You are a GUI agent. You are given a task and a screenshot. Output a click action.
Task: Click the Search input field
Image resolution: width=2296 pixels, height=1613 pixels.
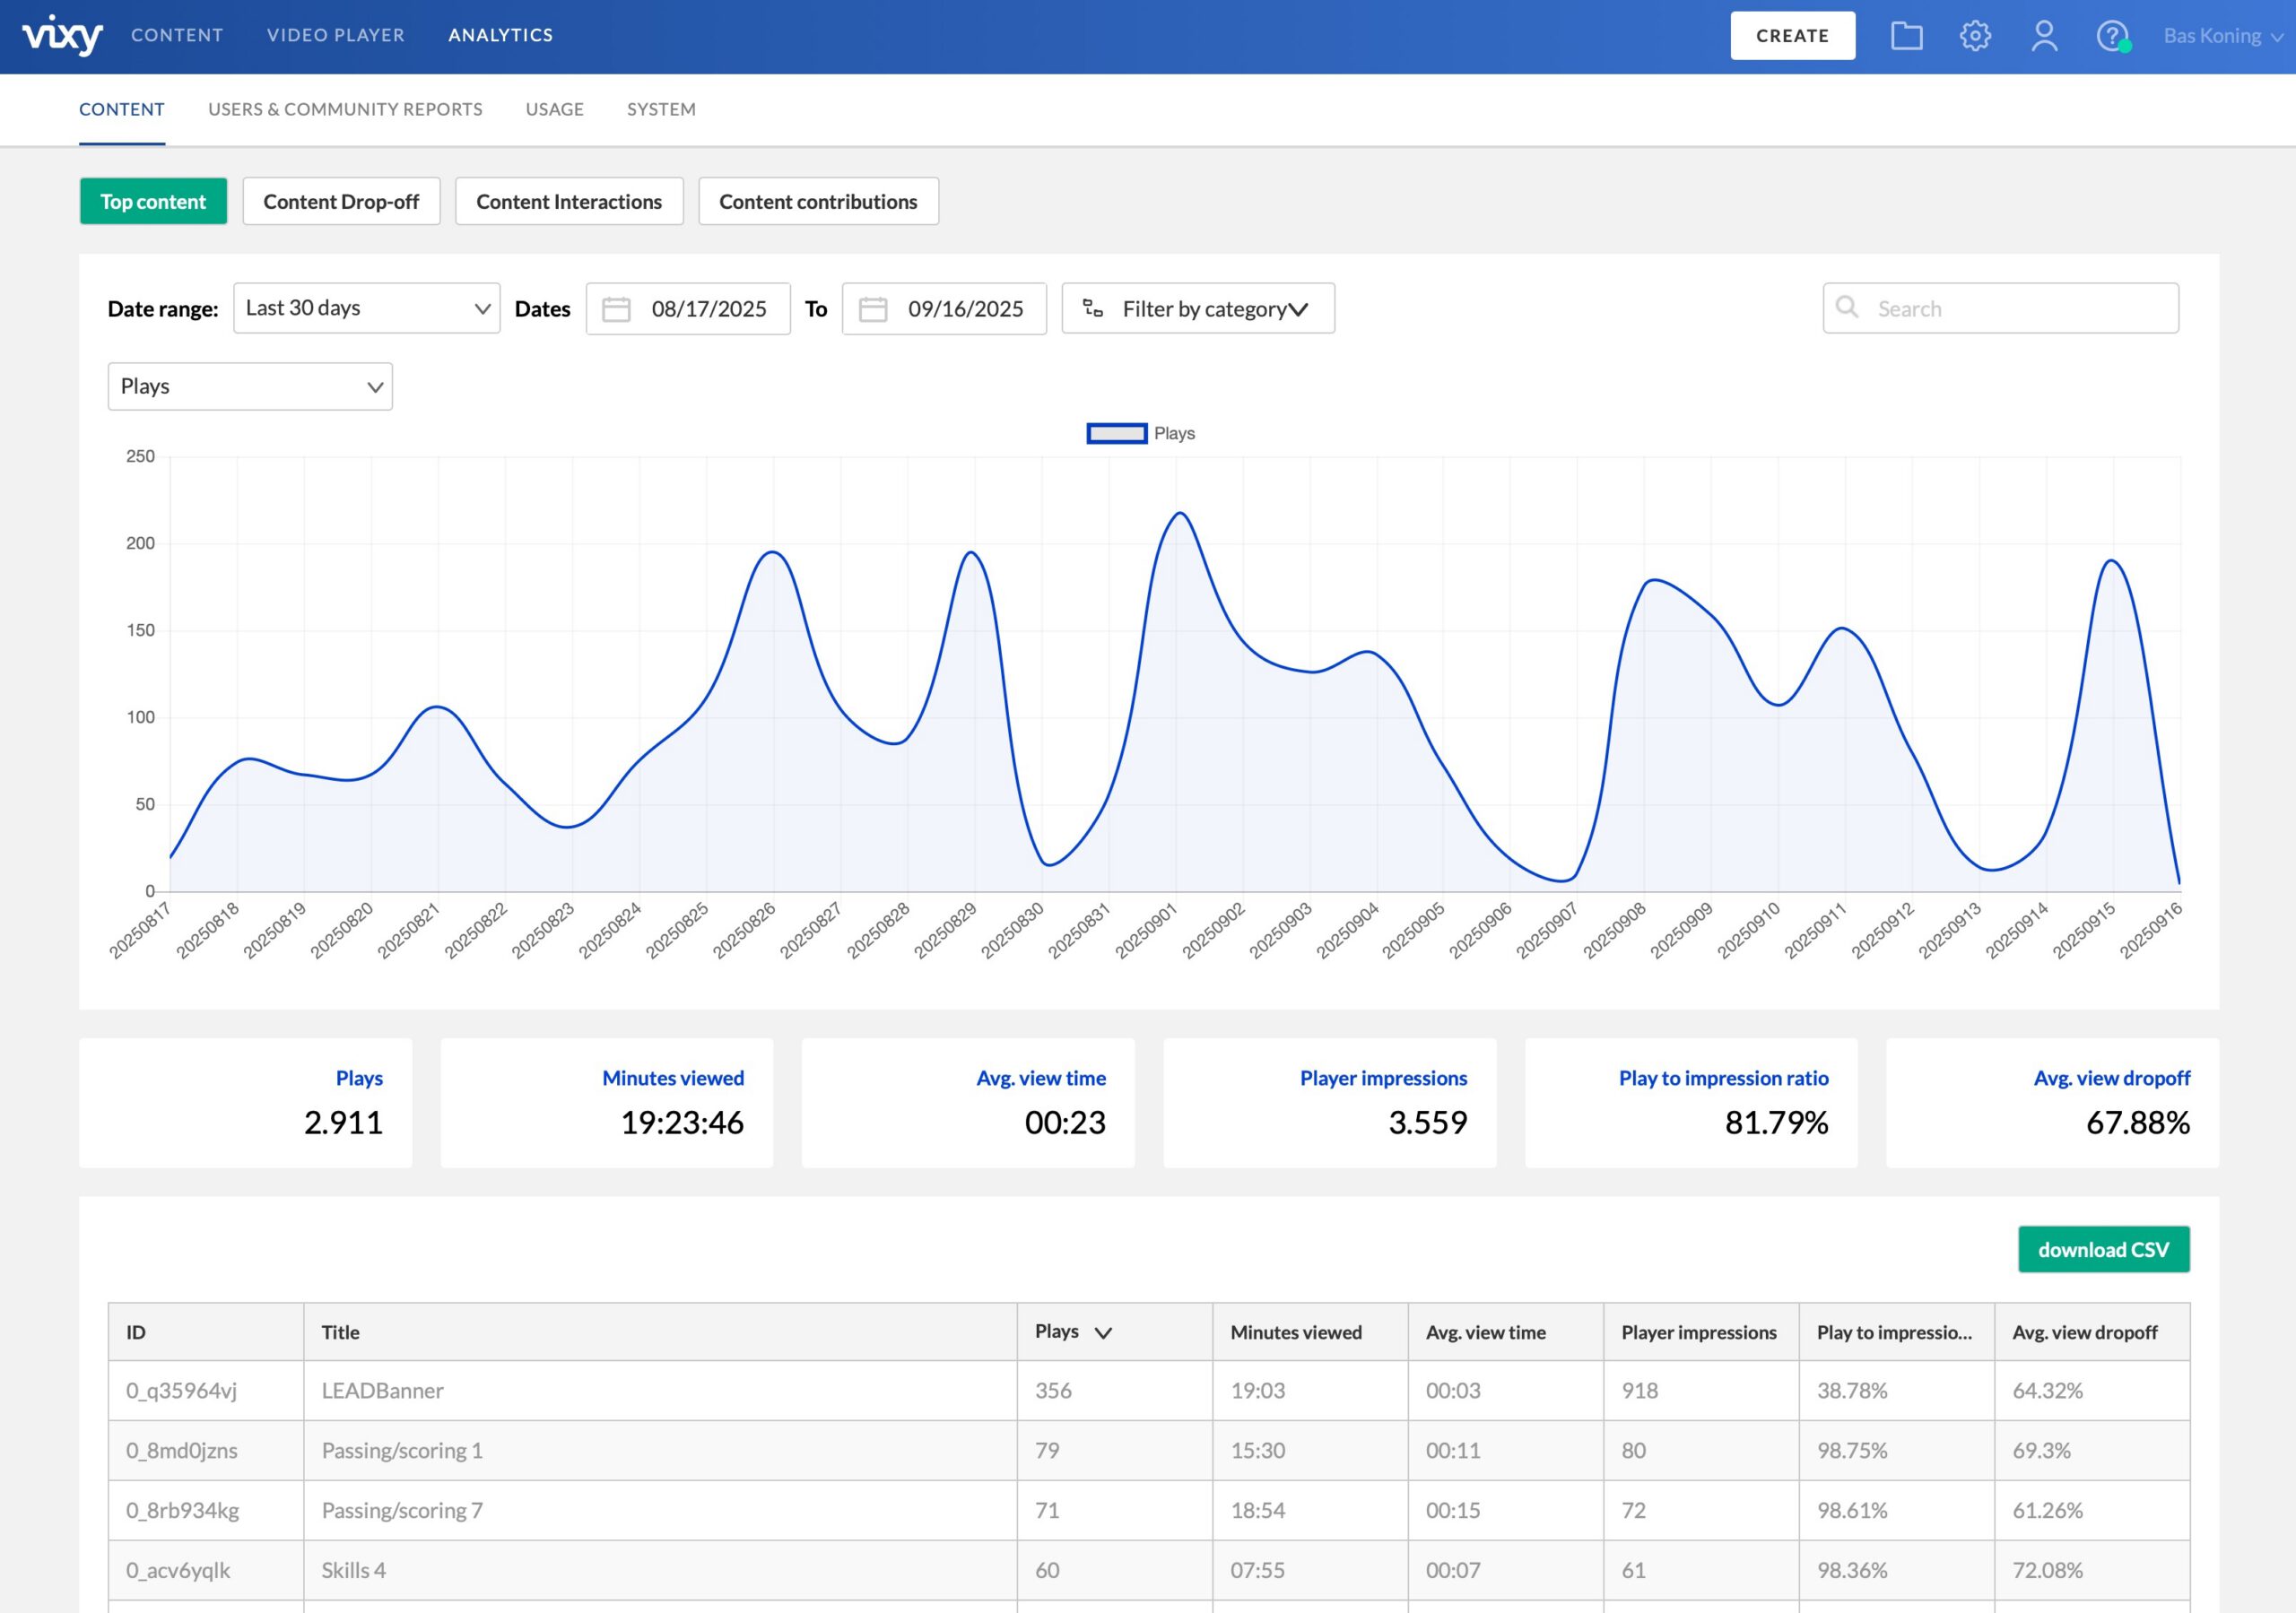click(x=2001, y=308)
